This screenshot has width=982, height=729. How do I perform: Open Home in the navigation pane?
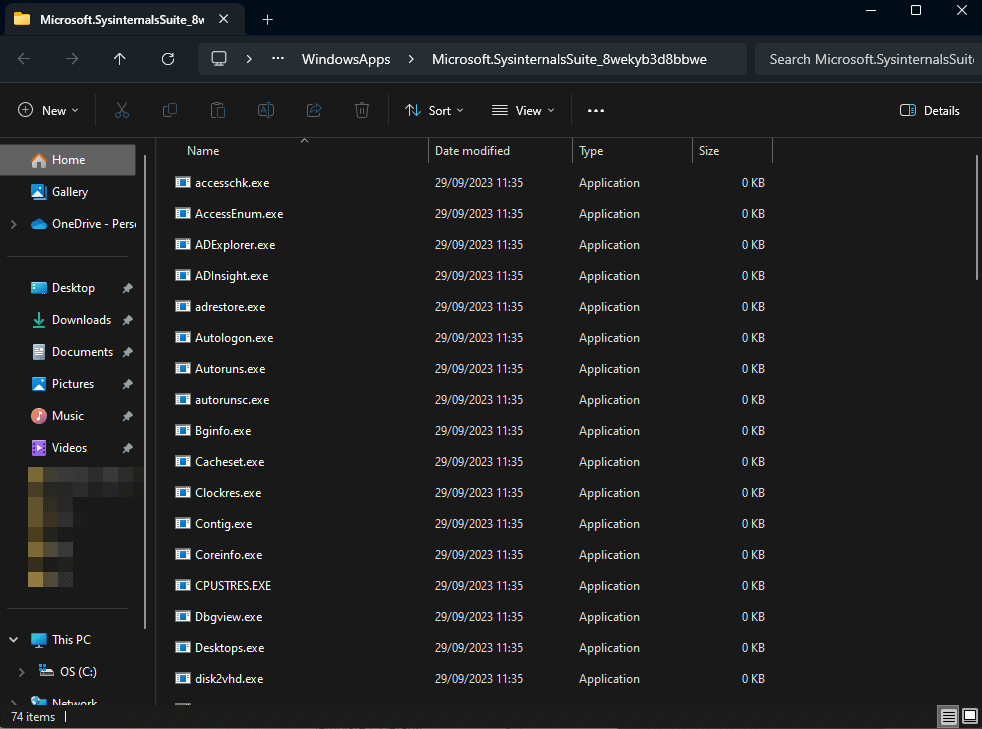[x=68, y=160]
